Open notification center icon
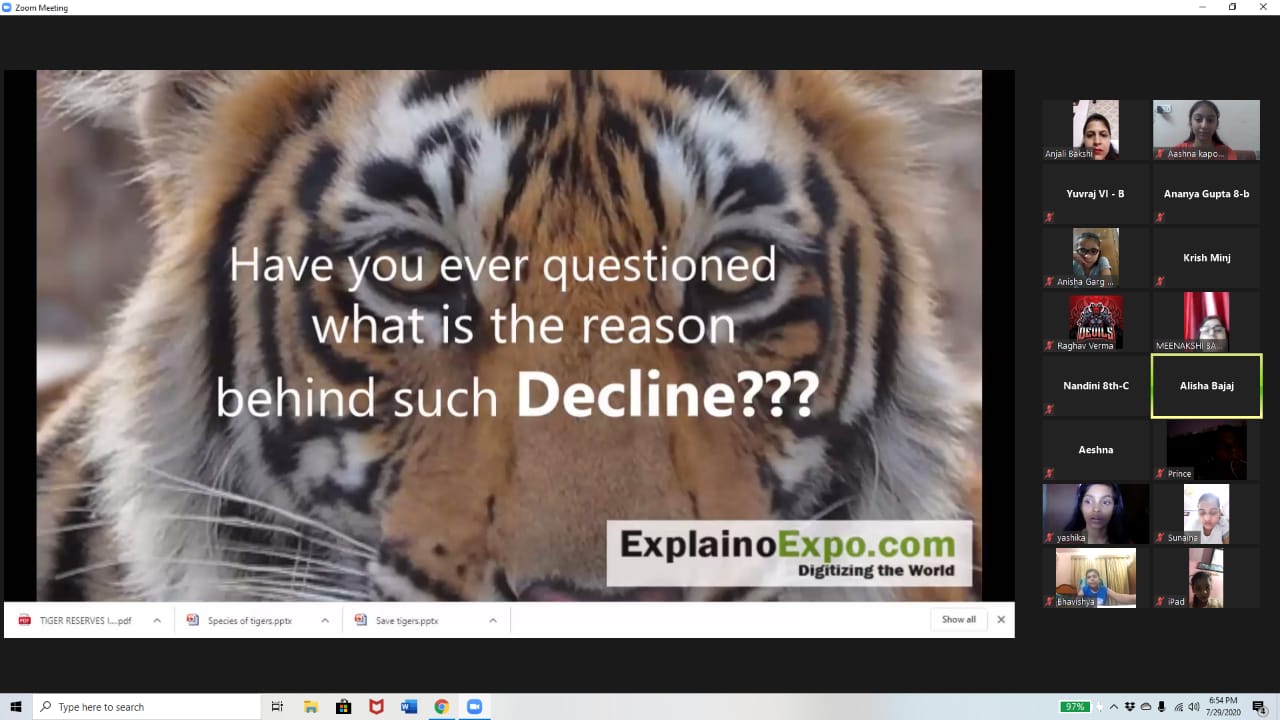 (1259, 706)
